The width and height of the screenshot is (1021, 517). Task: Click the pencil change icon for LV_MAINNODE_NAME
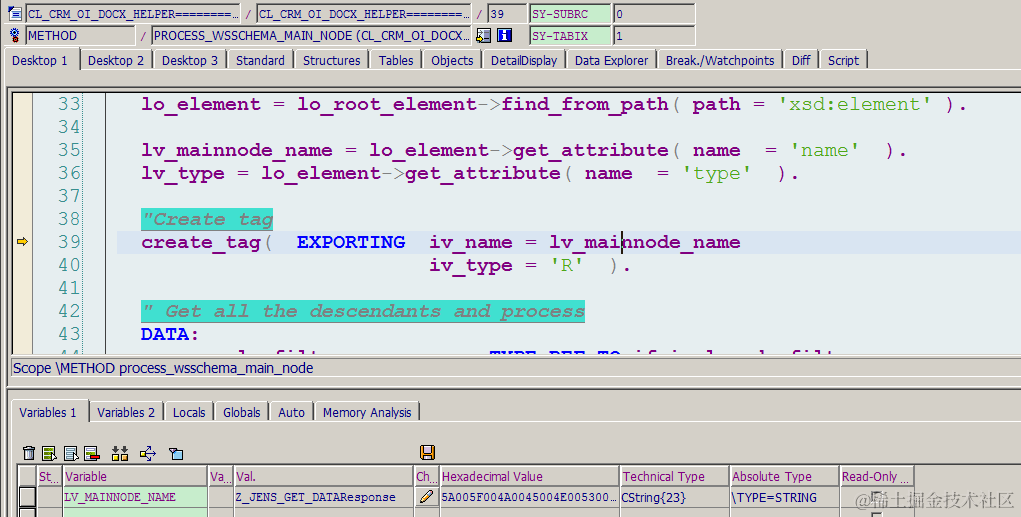point(427,497)
